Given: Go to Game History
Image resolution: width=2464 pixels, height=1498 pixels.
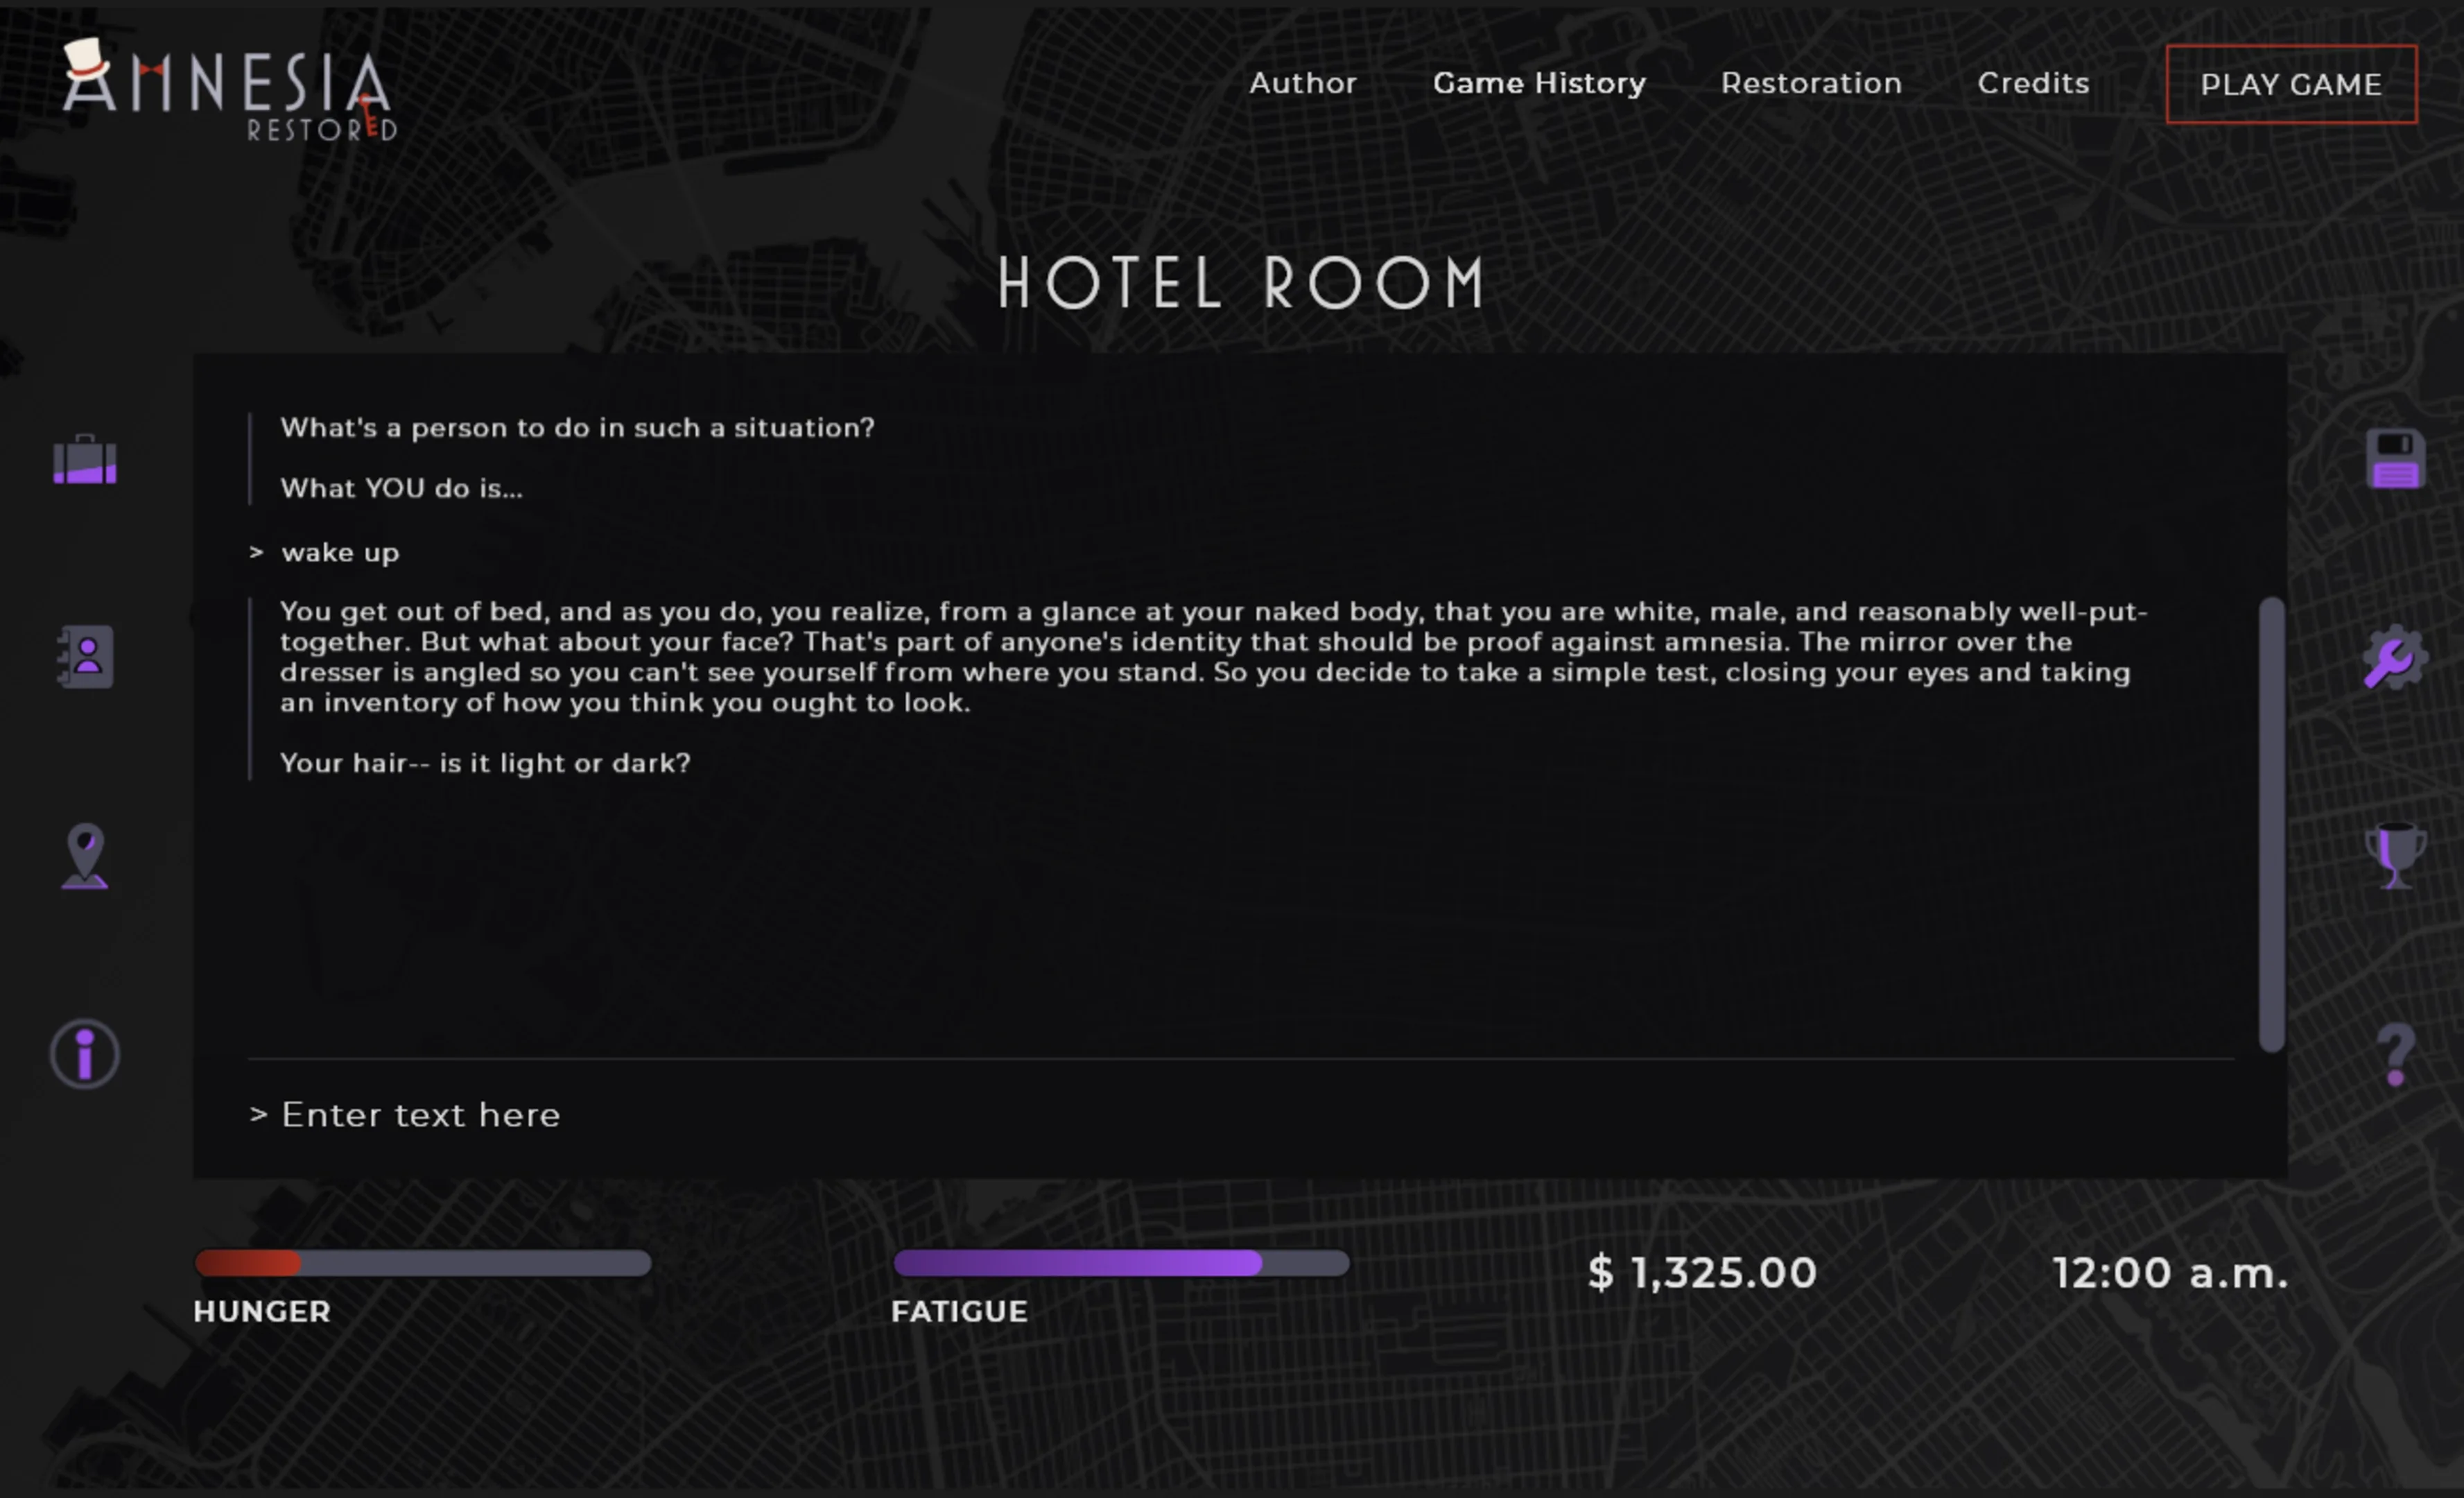Looking at the screenshot, I should 1539,83.
